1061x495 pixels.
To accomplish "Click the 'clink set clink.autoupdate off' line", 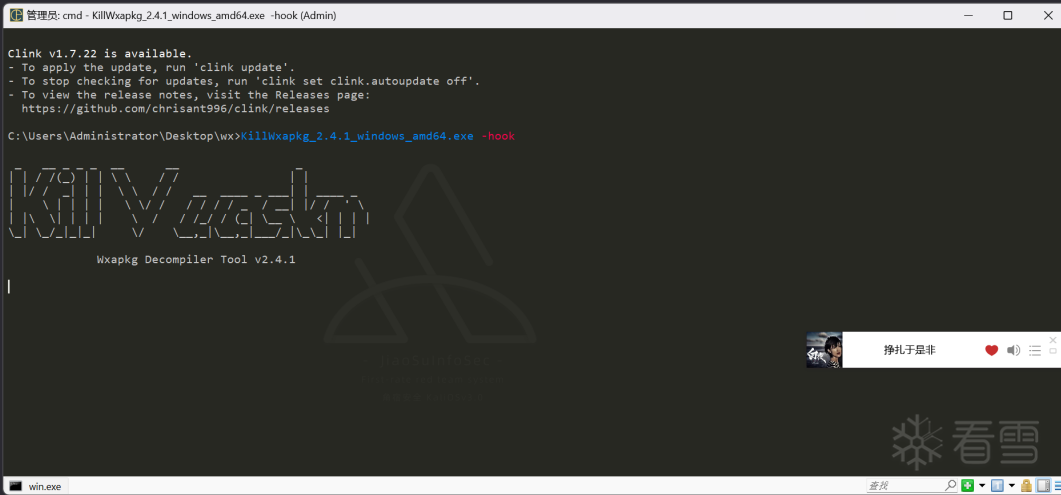I will click(244, 81).
